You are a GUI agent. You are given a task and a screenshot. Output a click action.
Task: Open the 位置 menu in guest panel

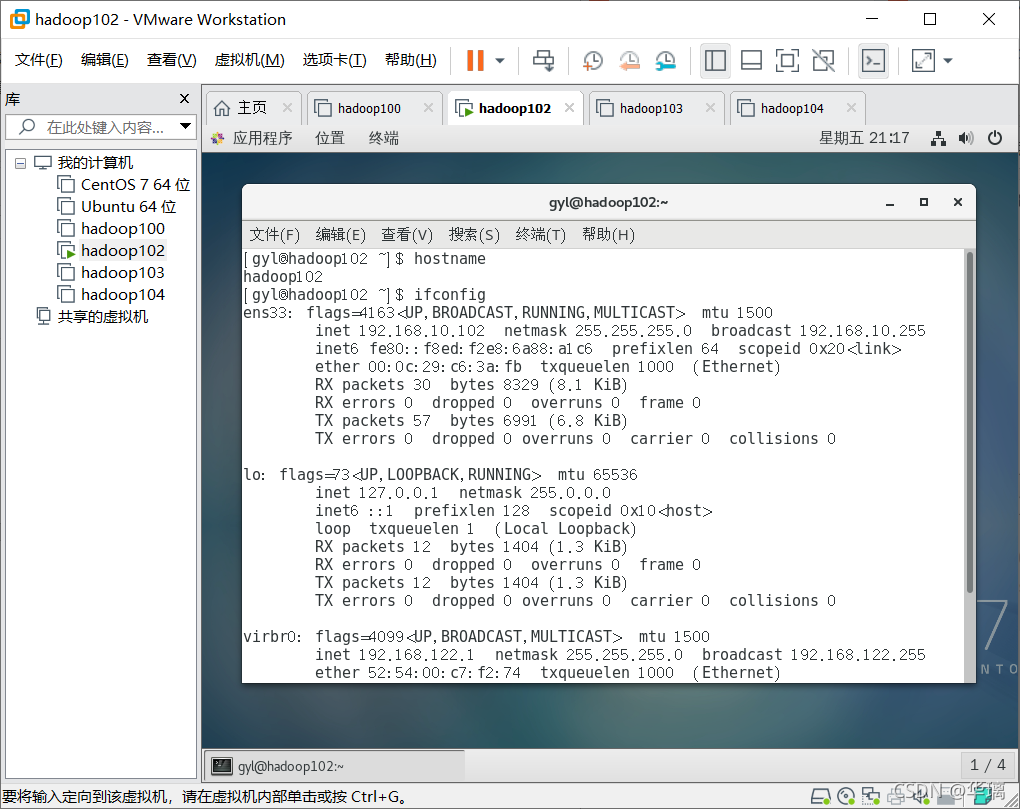point(330,138)
